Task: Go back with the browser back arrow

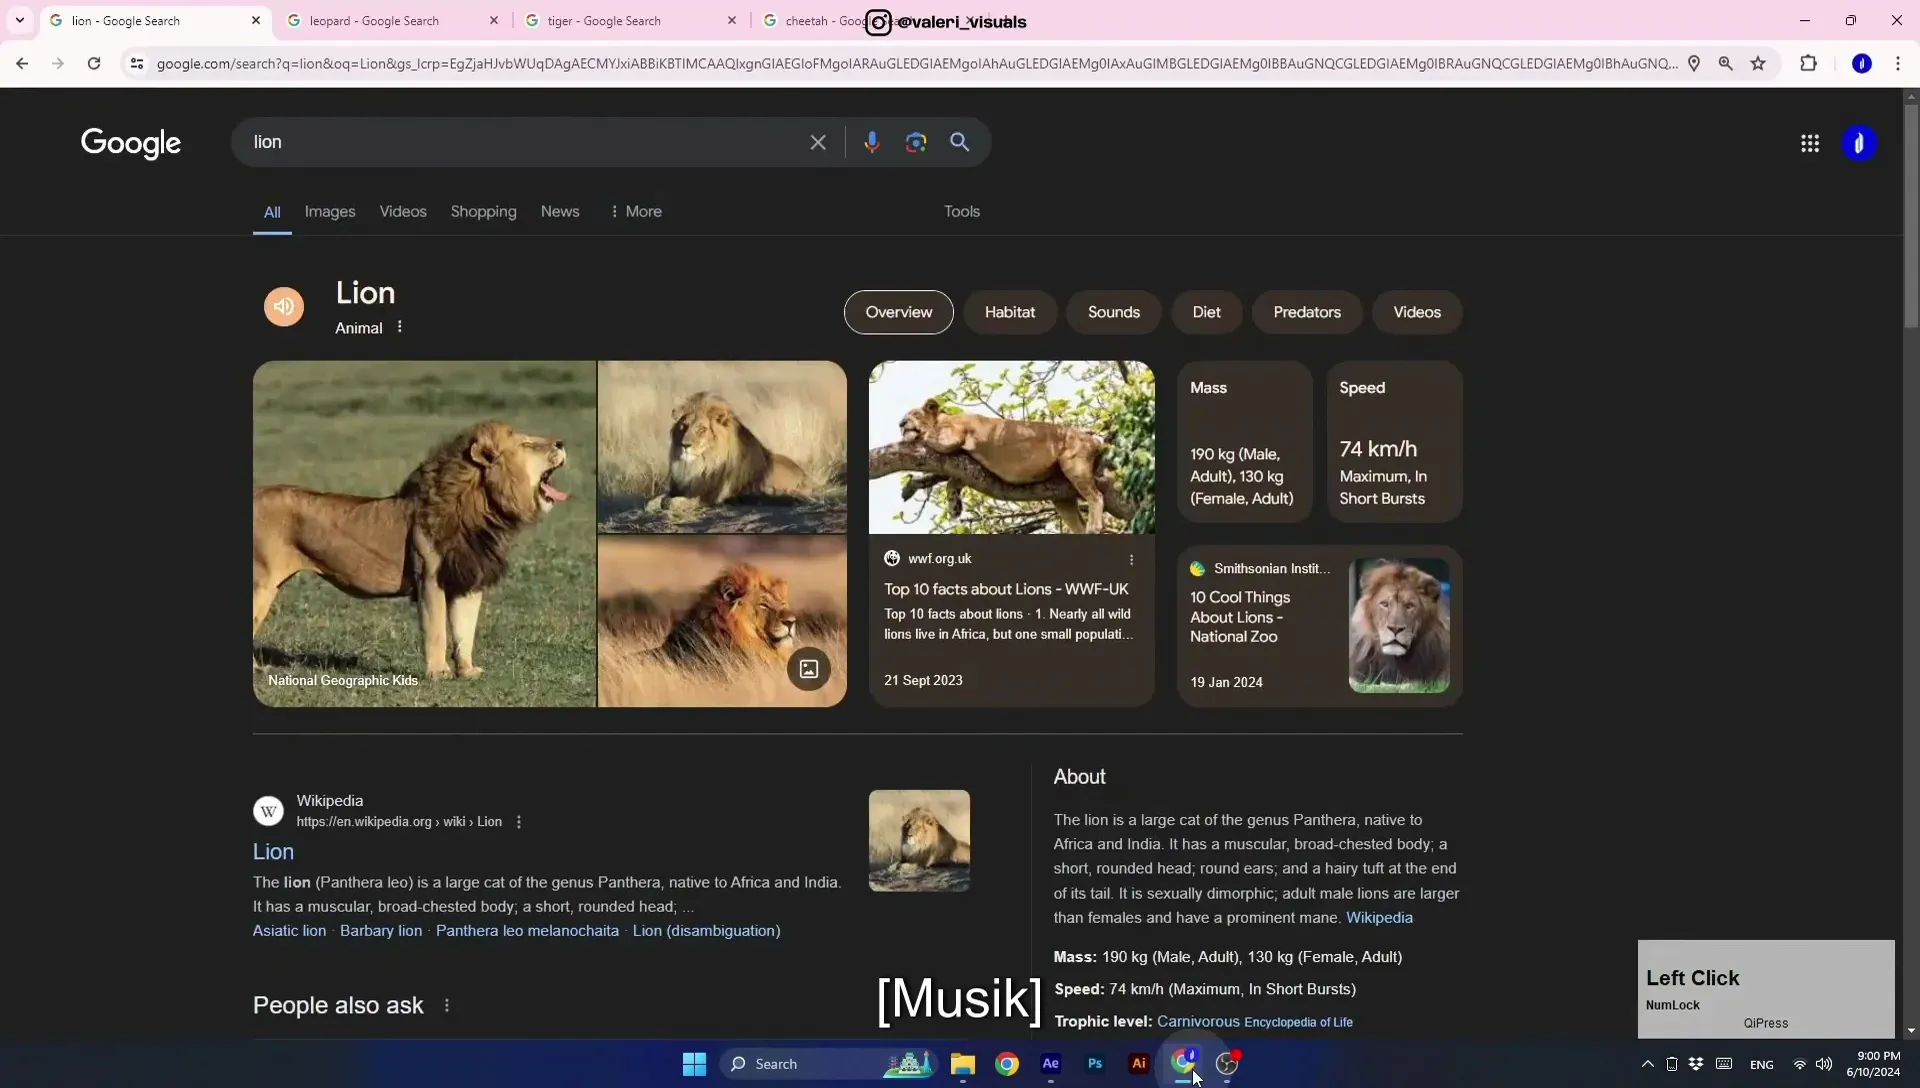Action: [x=22, y=63]
